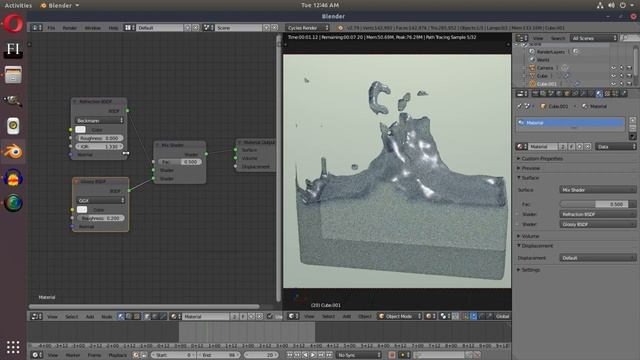
Task: Open Physics properties tab icon
Action: 623,94
